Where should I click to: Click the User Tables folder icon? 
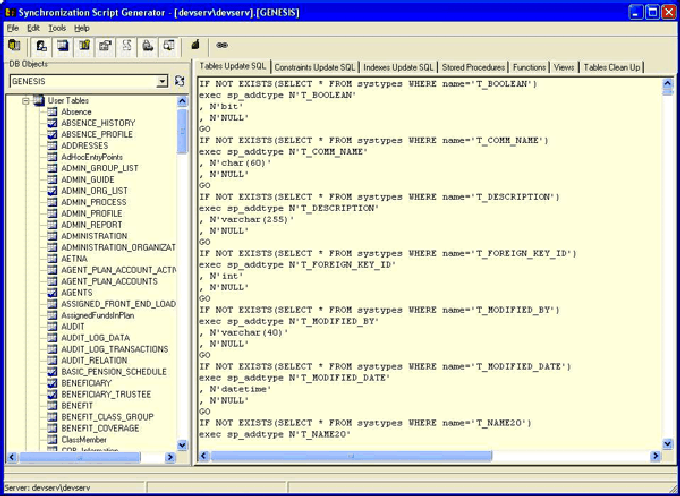coord(39,101)
